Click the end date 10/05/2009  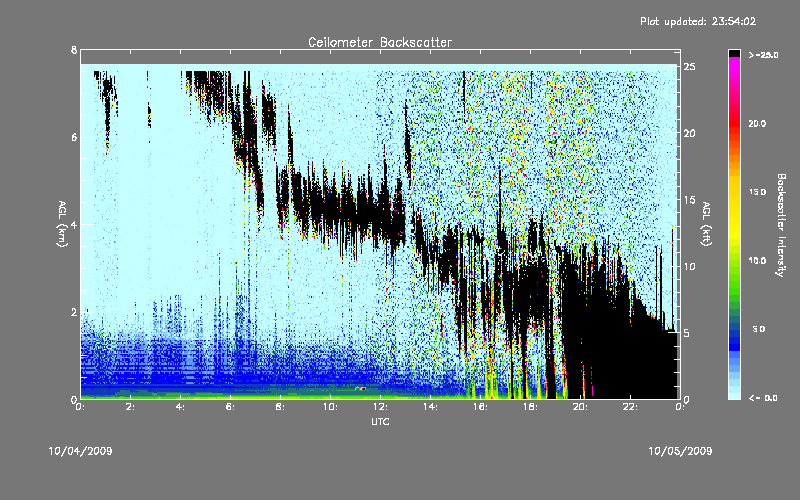tap(680, 451)
